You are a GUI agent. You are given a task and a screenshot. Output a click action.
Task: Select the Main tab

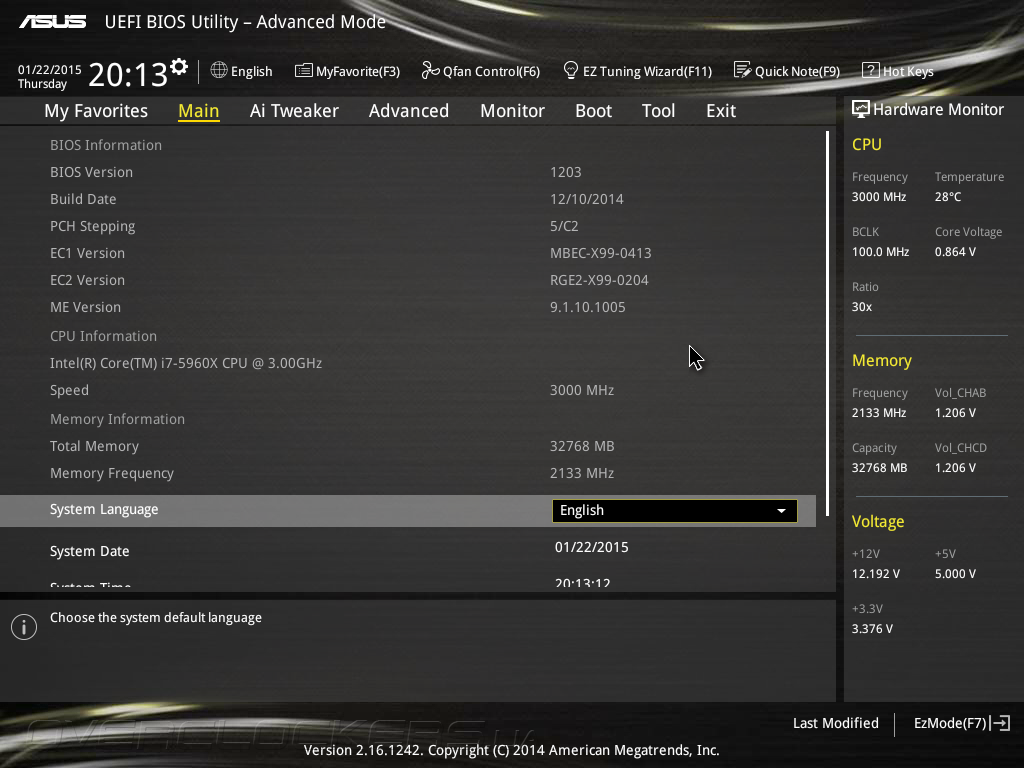coord(199,111)
